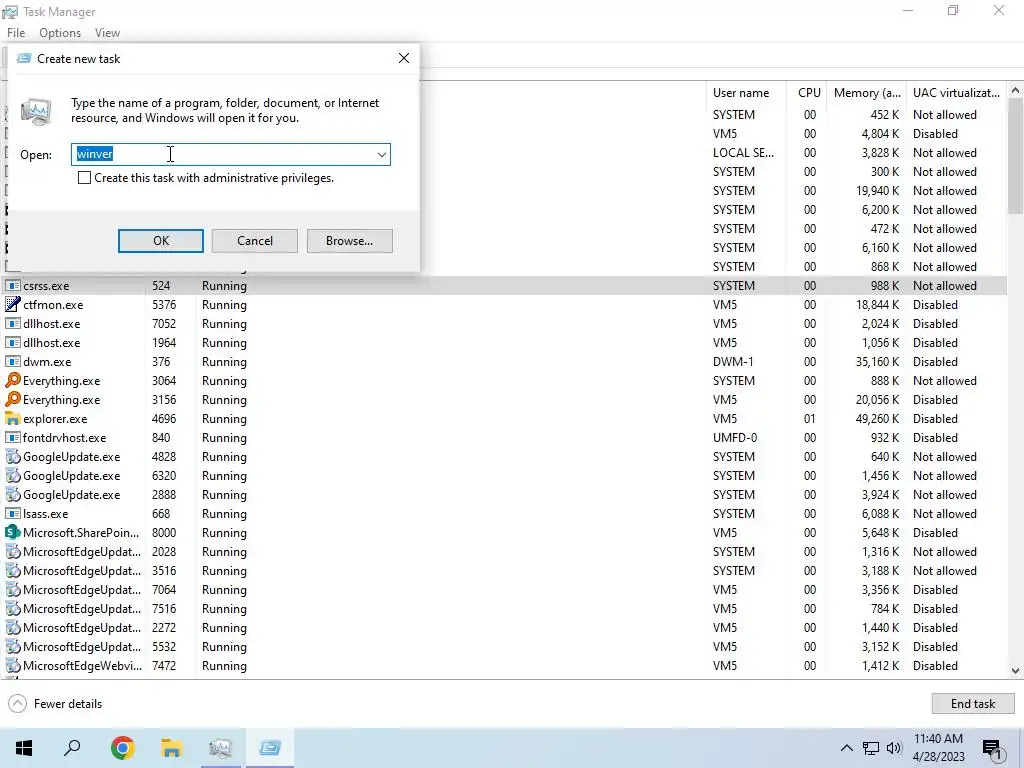
Task: Click the ctfmon.exe pen icon
Action: [x=12, y=304]
